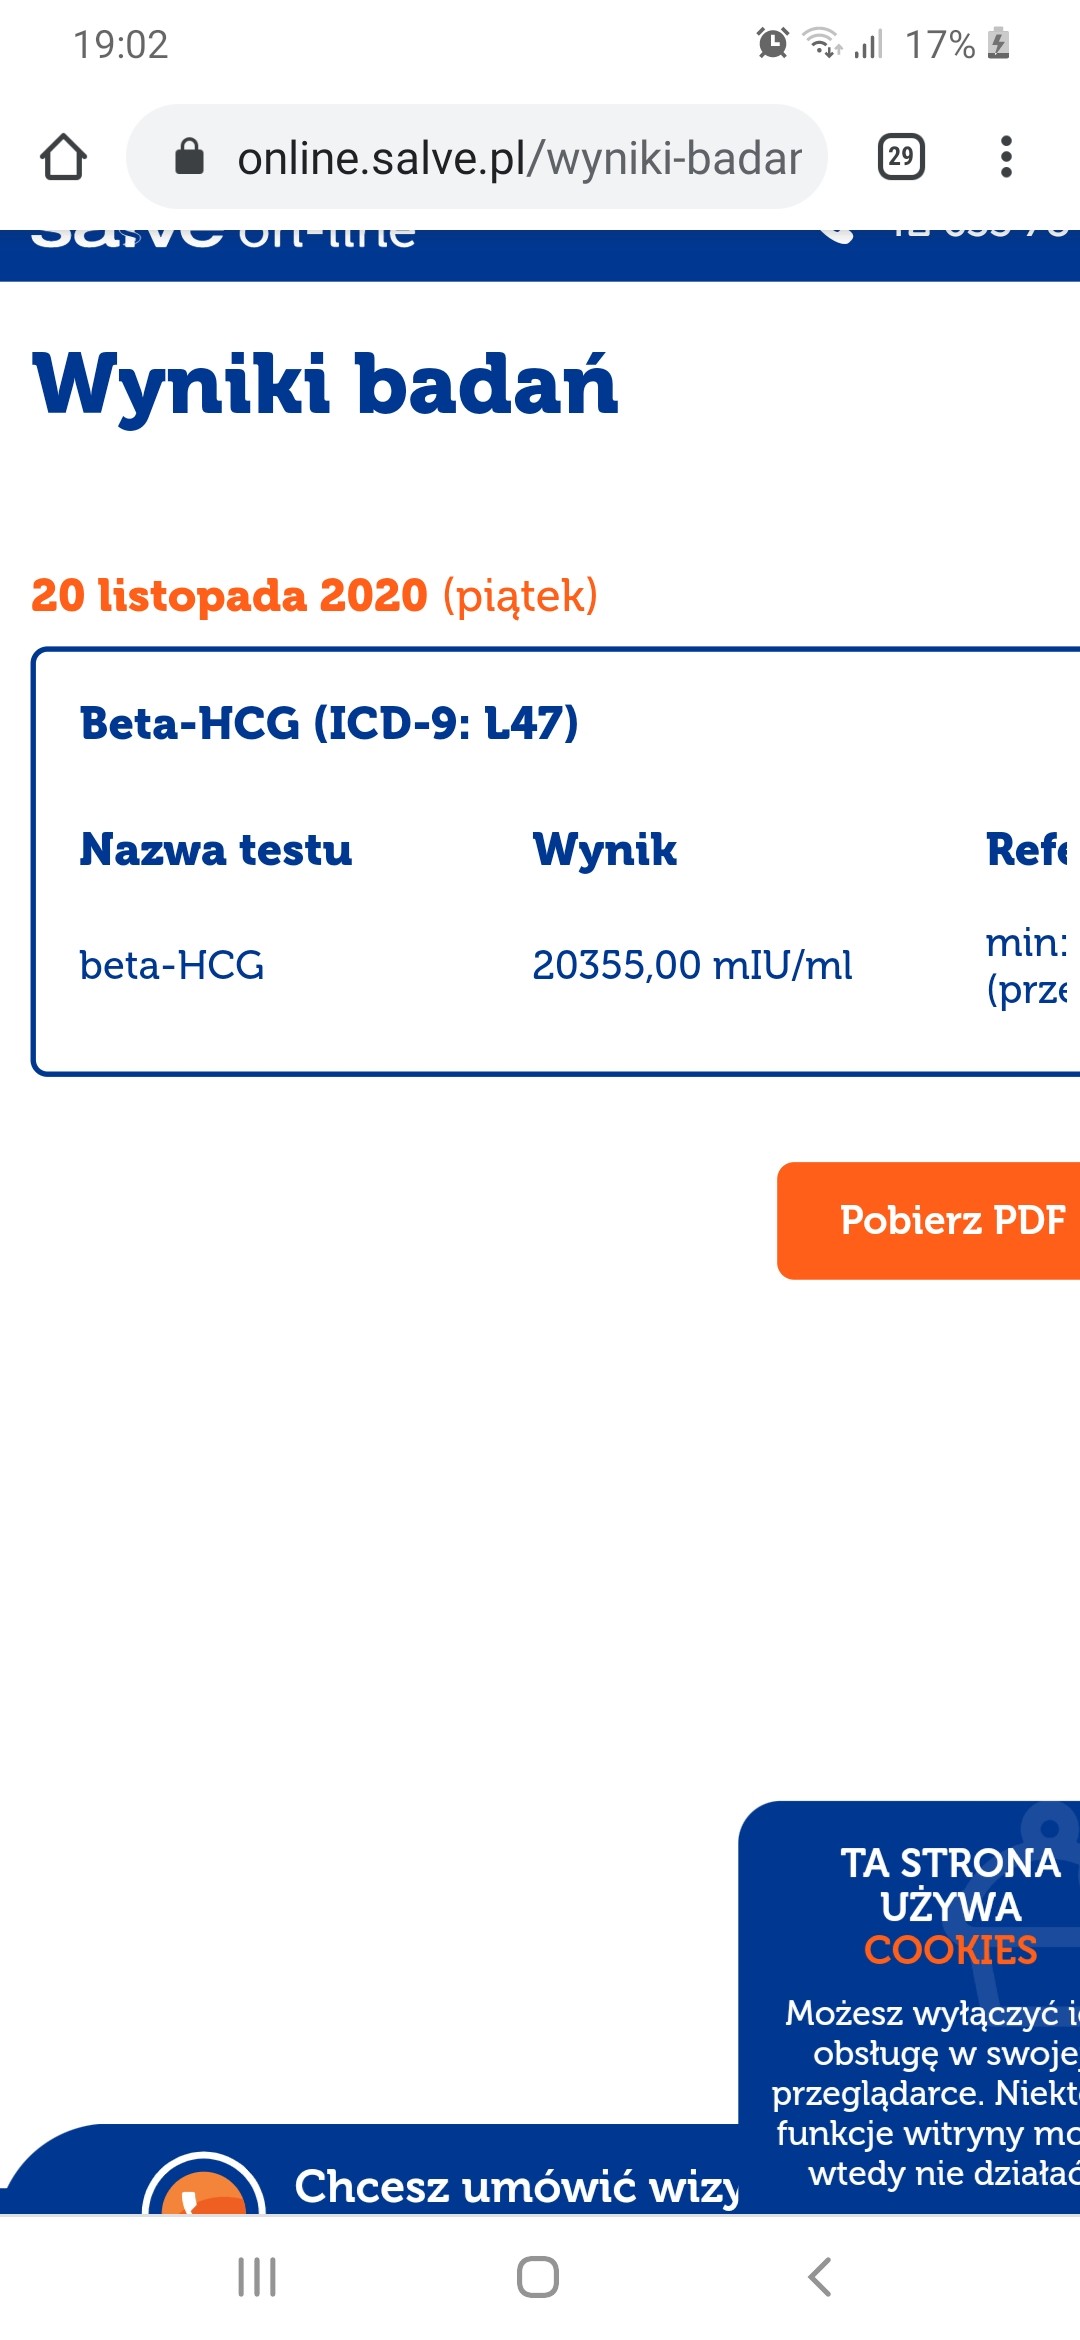The width and height of the screenshot is (1080, 2340).
Task: Tap the Salve on-line logo
Action: tap(222, 238)
